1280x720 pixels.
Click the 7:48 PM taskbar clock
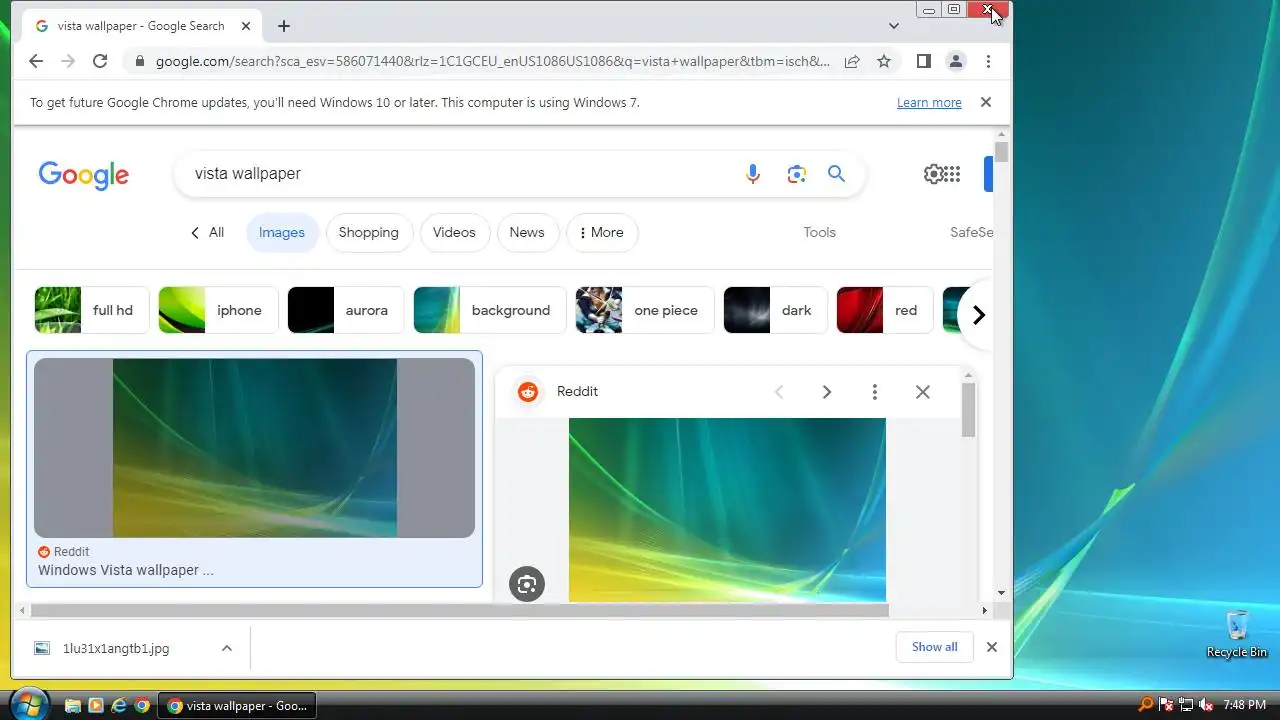click(x=1244, y=705)
